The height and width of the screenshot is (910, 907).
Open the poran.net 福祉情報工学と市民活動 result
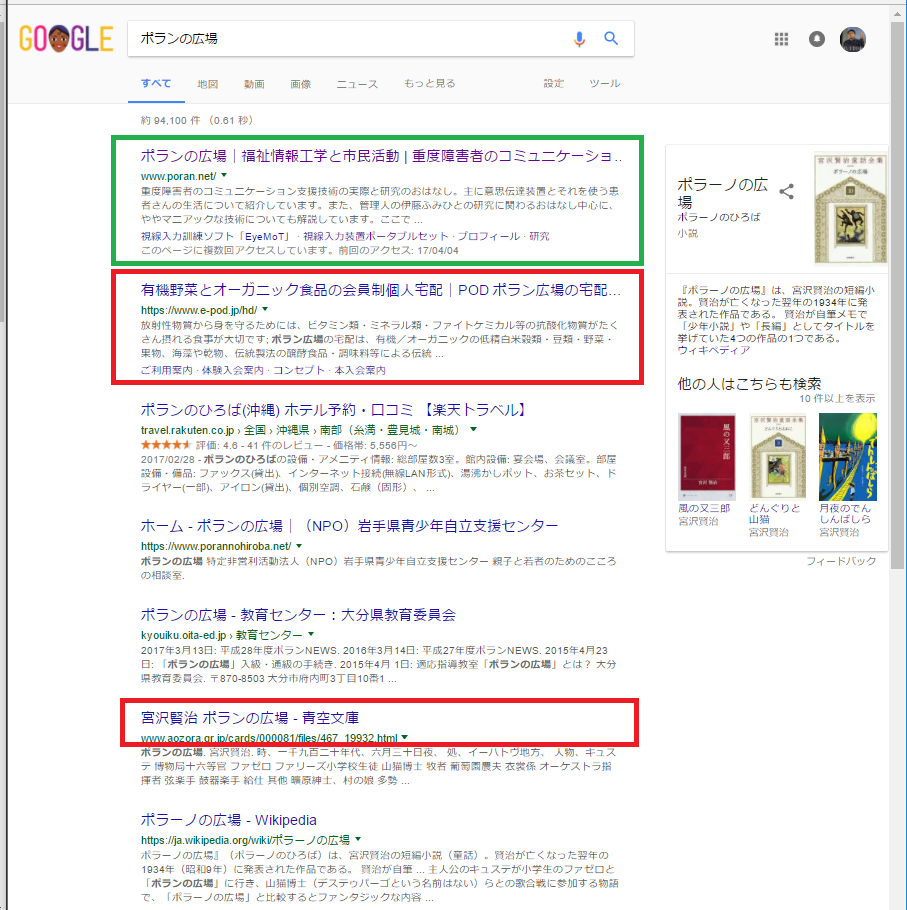coord(381,156)
